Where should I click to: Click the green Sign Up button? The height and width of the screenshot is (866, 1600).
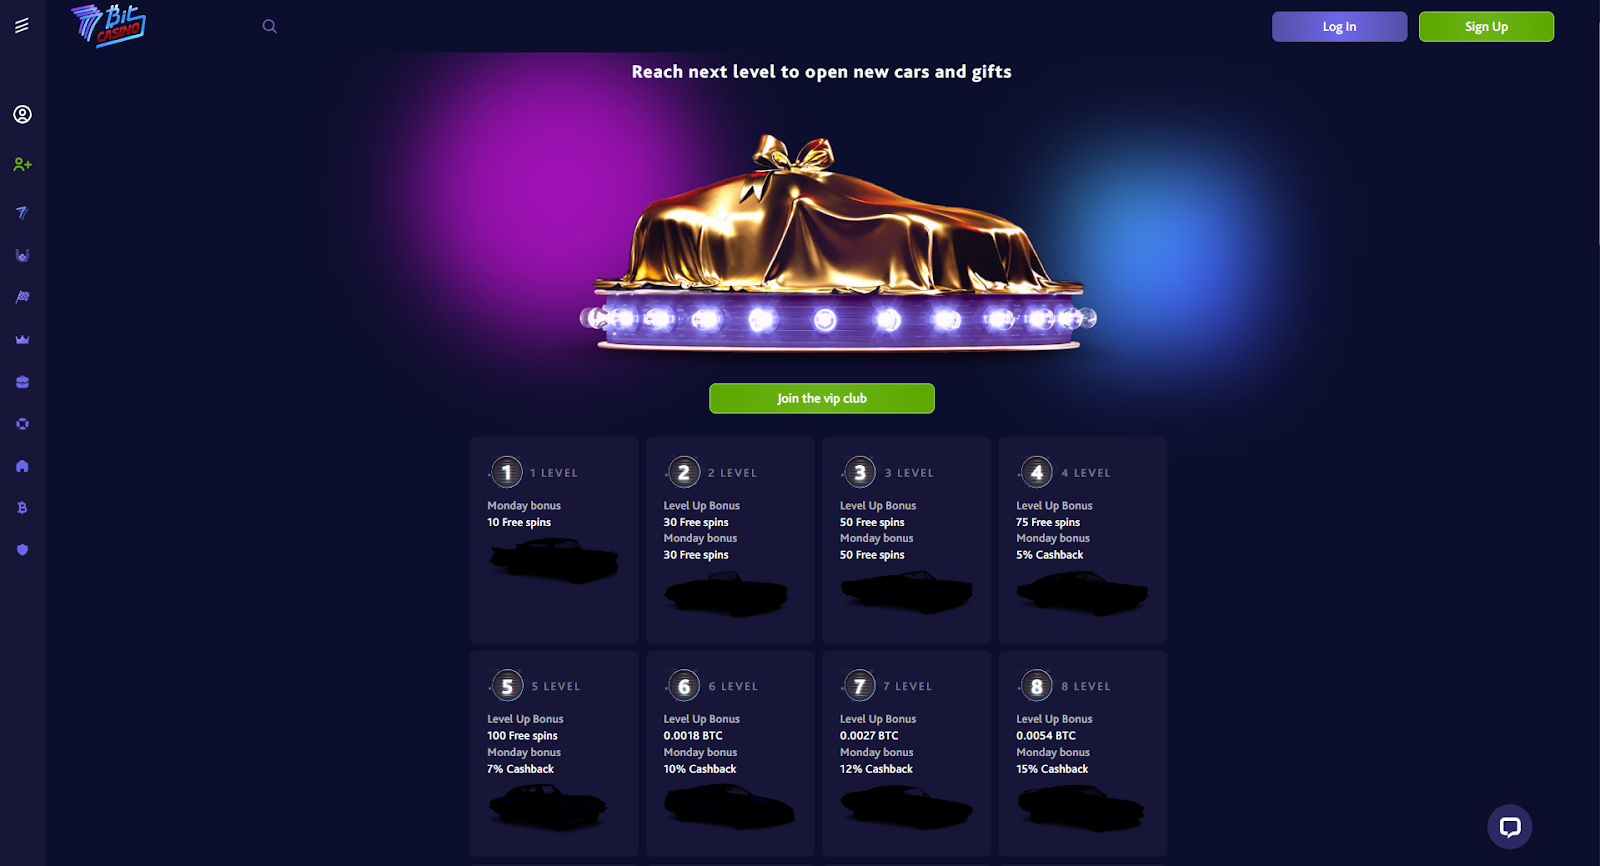click(1486, 27)
